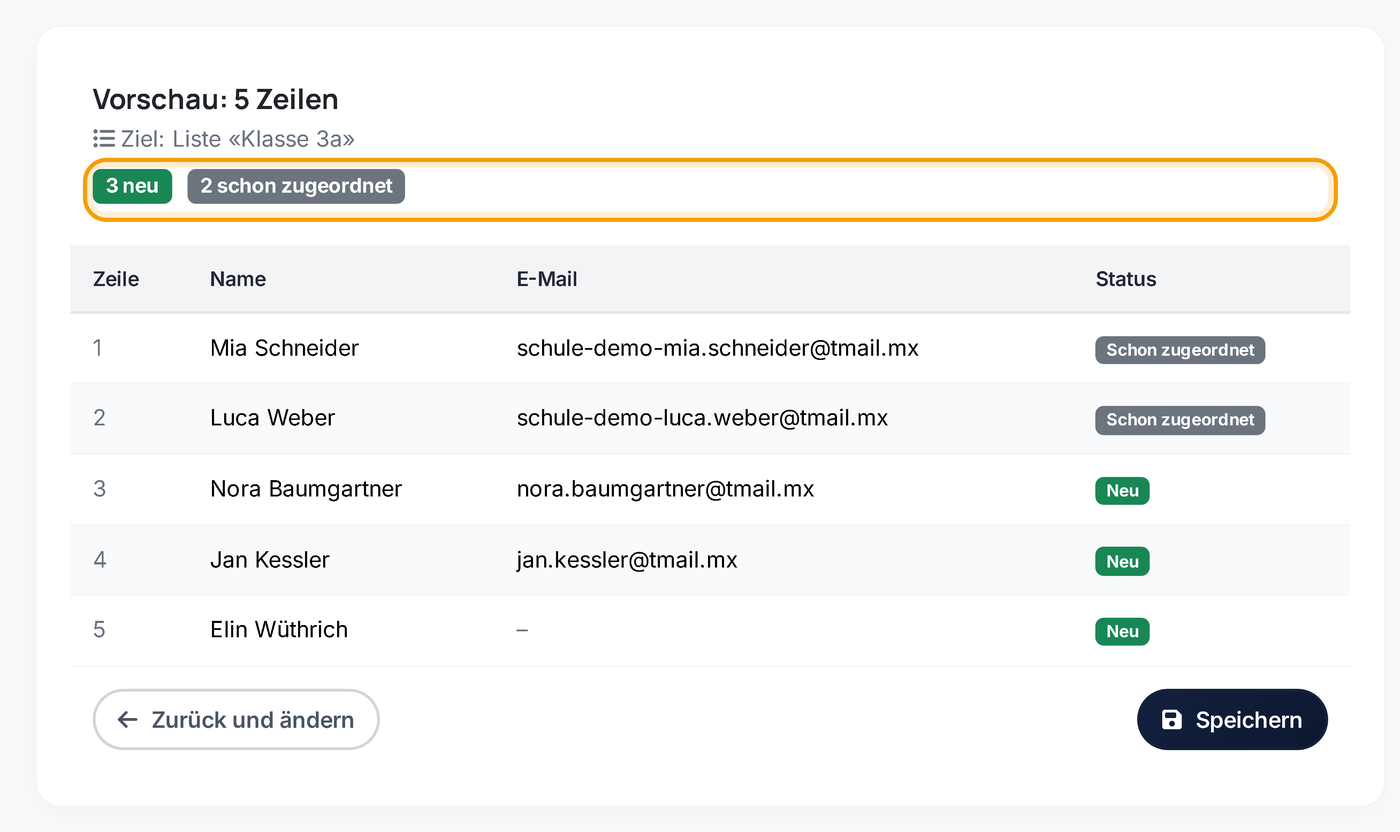Select the name Elin Wüthrich
1400x832 pixels.
279,630
